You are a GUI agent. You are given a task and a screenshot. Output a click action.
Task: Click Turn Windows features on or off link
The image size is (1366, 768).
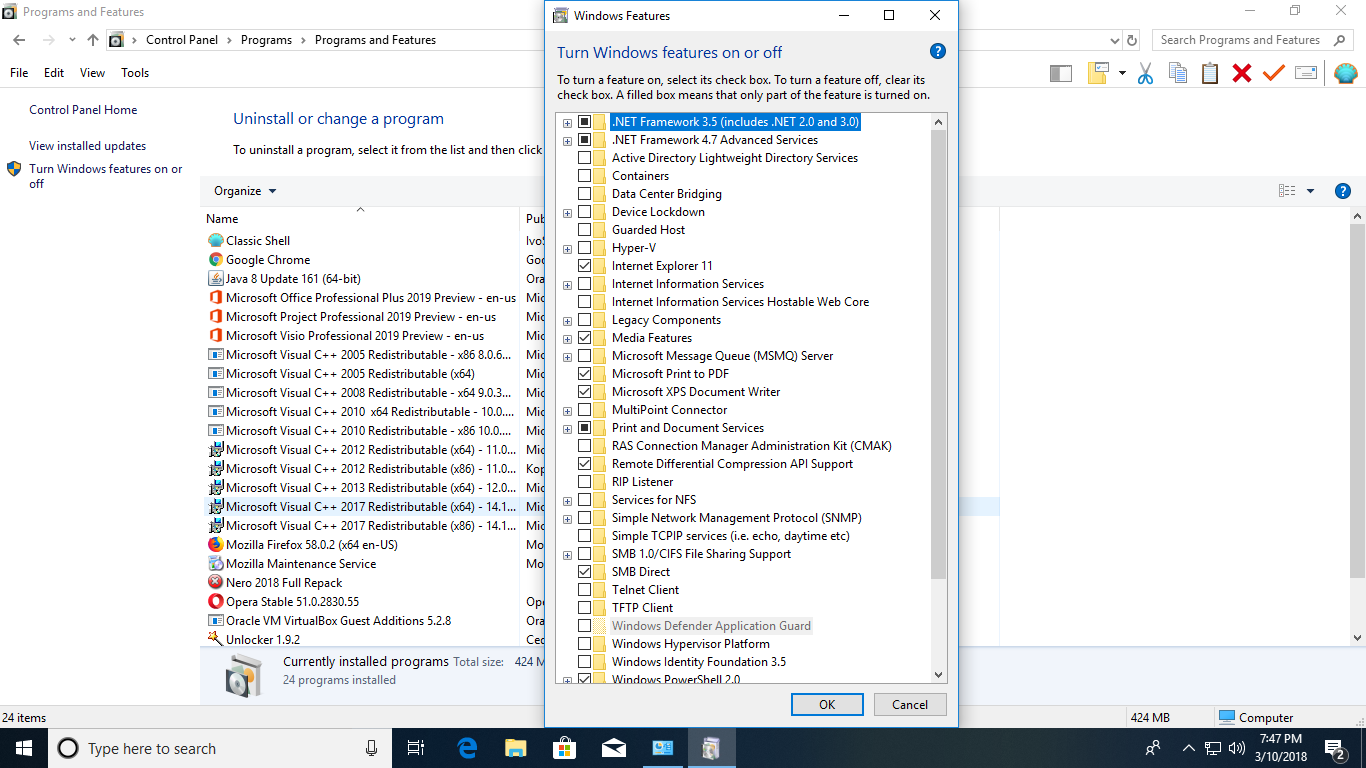point(106,176)
